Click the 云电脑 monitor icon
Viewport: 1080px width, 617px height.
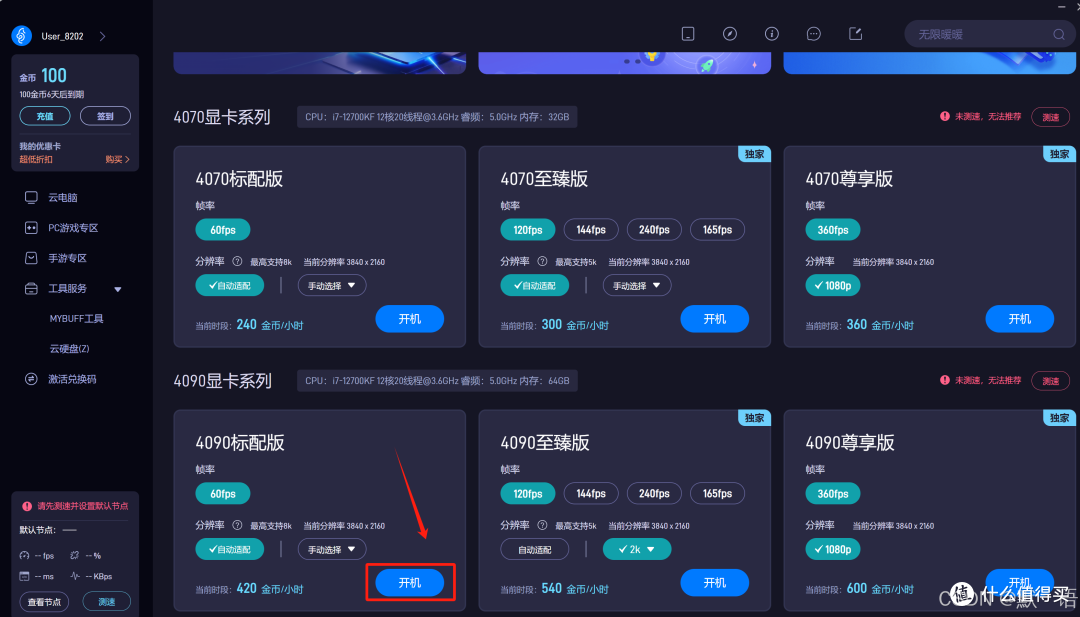pos(31,198)
